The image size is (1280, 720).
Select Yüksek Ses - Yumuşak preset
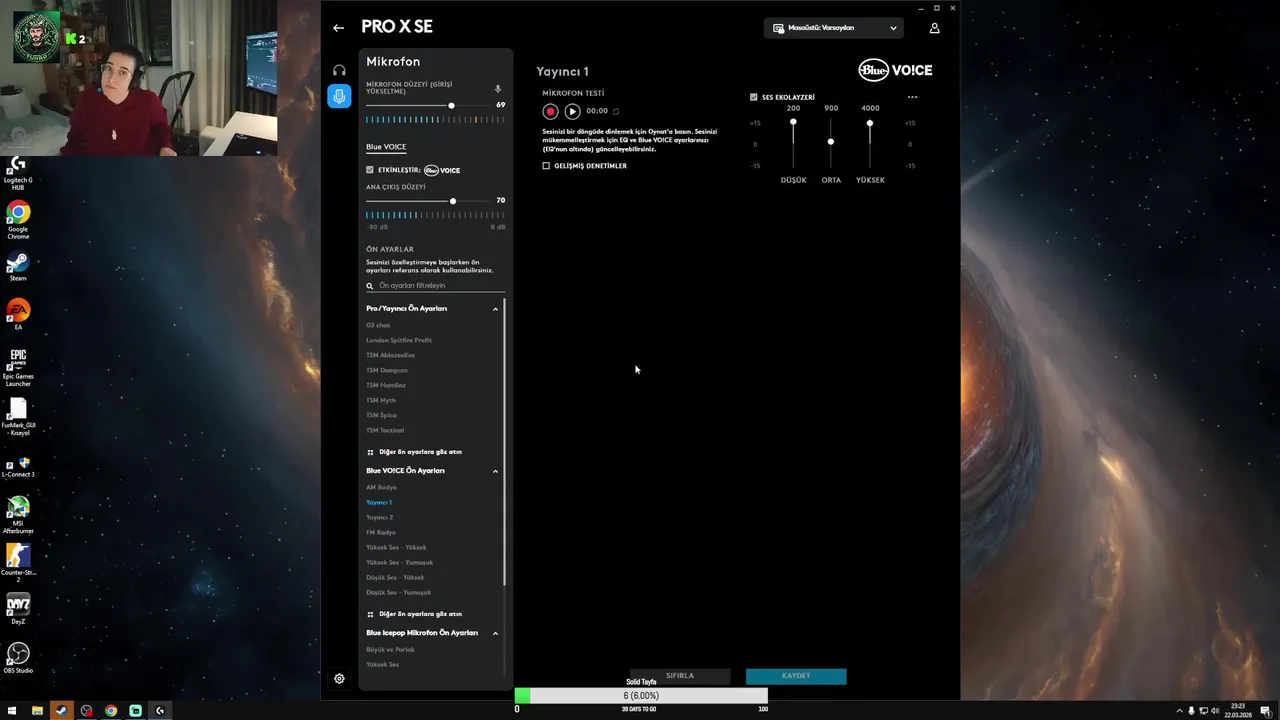[399, 562]
